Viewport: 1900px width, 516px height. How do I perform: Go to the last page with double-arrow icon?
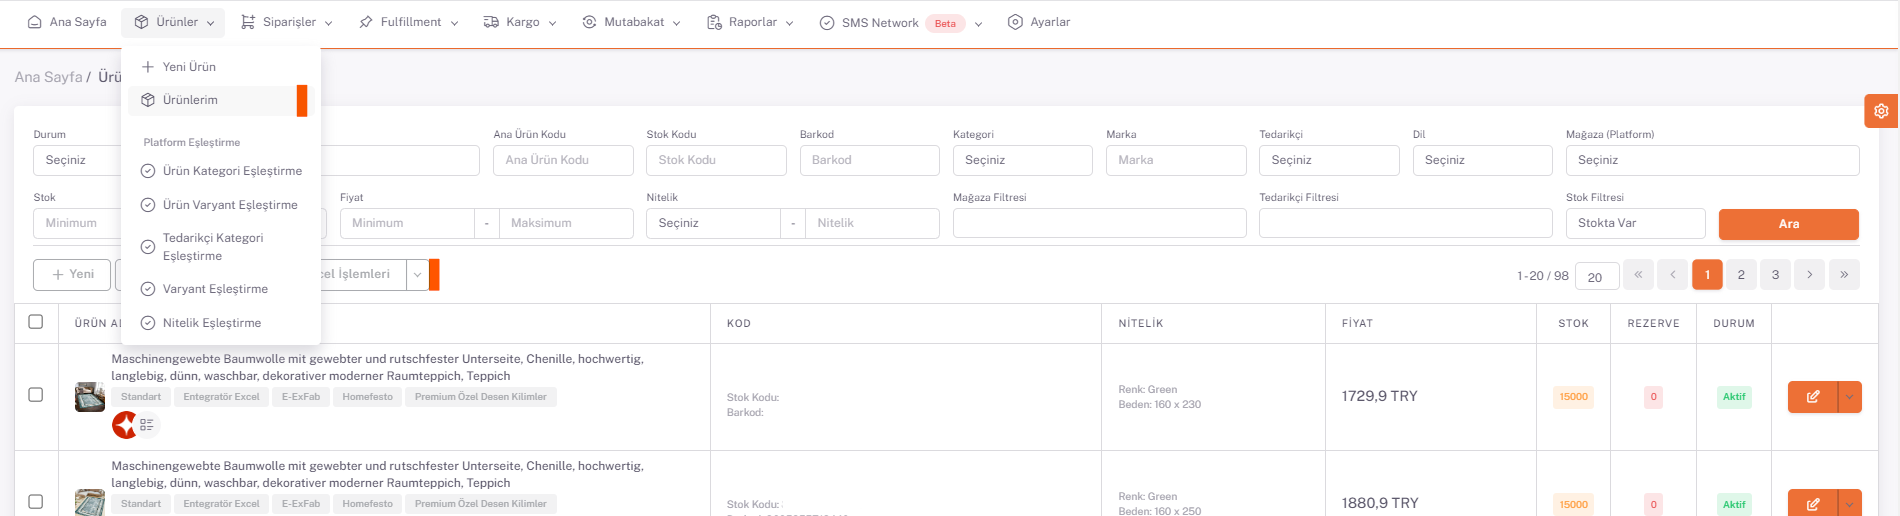click(1843, 274)
